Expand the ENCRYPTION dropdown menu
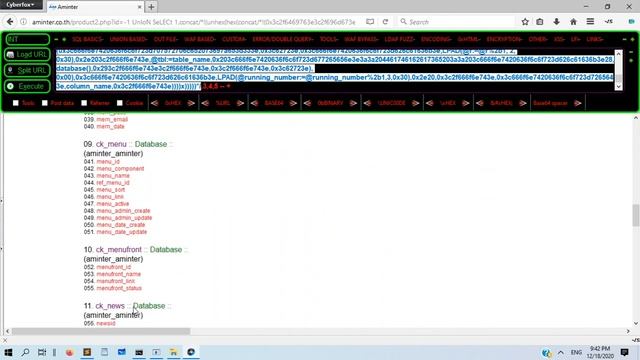The image size is (640, 360). coord(504,39)
